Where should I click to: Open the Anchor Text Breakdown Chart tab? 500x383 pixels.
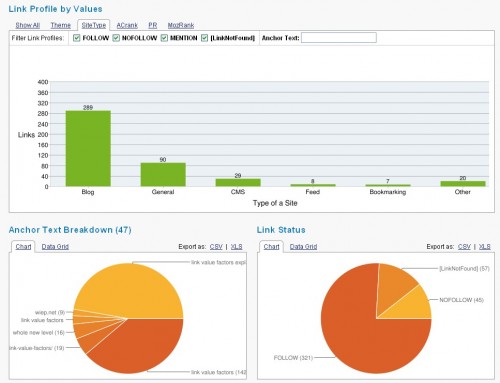23,247
